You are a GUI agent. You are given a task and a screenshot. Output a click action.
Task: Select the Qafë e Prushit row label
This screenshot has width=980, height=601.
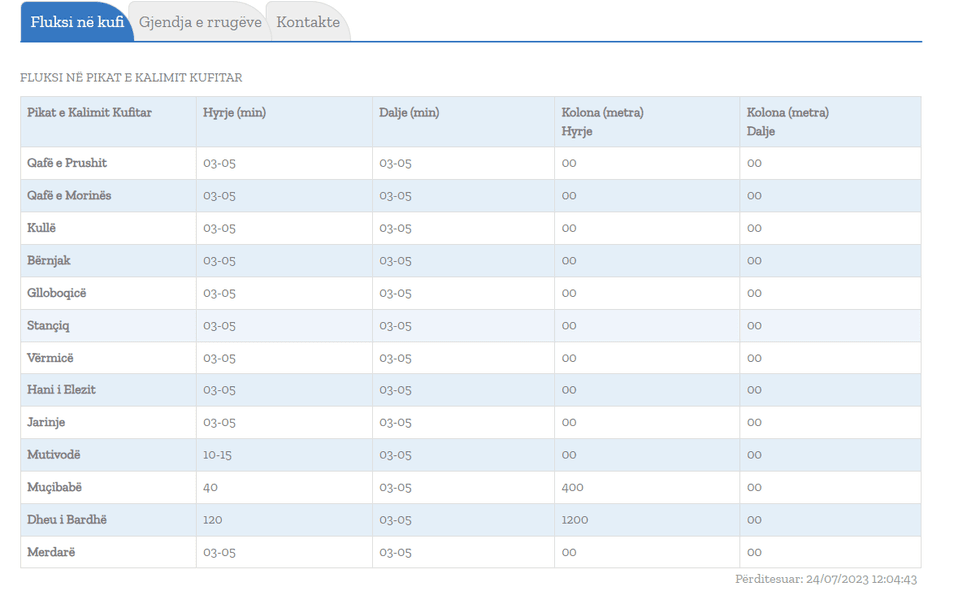click(67, 163)
